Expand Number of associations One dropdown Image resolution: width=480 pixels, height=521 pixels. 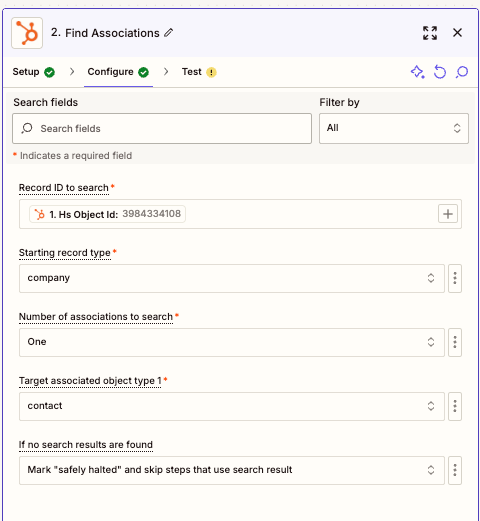pos(232,342)
